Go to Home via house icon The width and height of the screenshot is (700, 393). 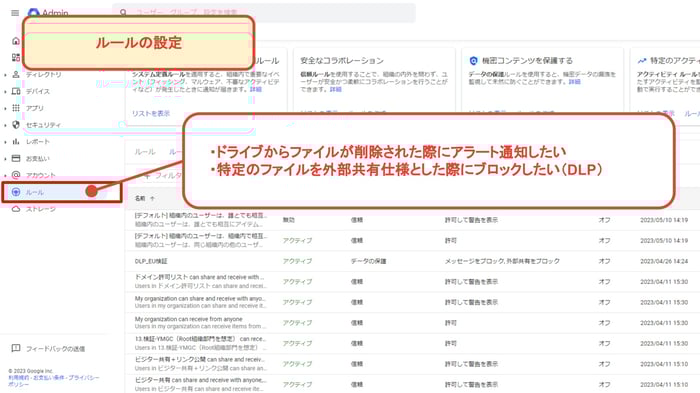16,41
